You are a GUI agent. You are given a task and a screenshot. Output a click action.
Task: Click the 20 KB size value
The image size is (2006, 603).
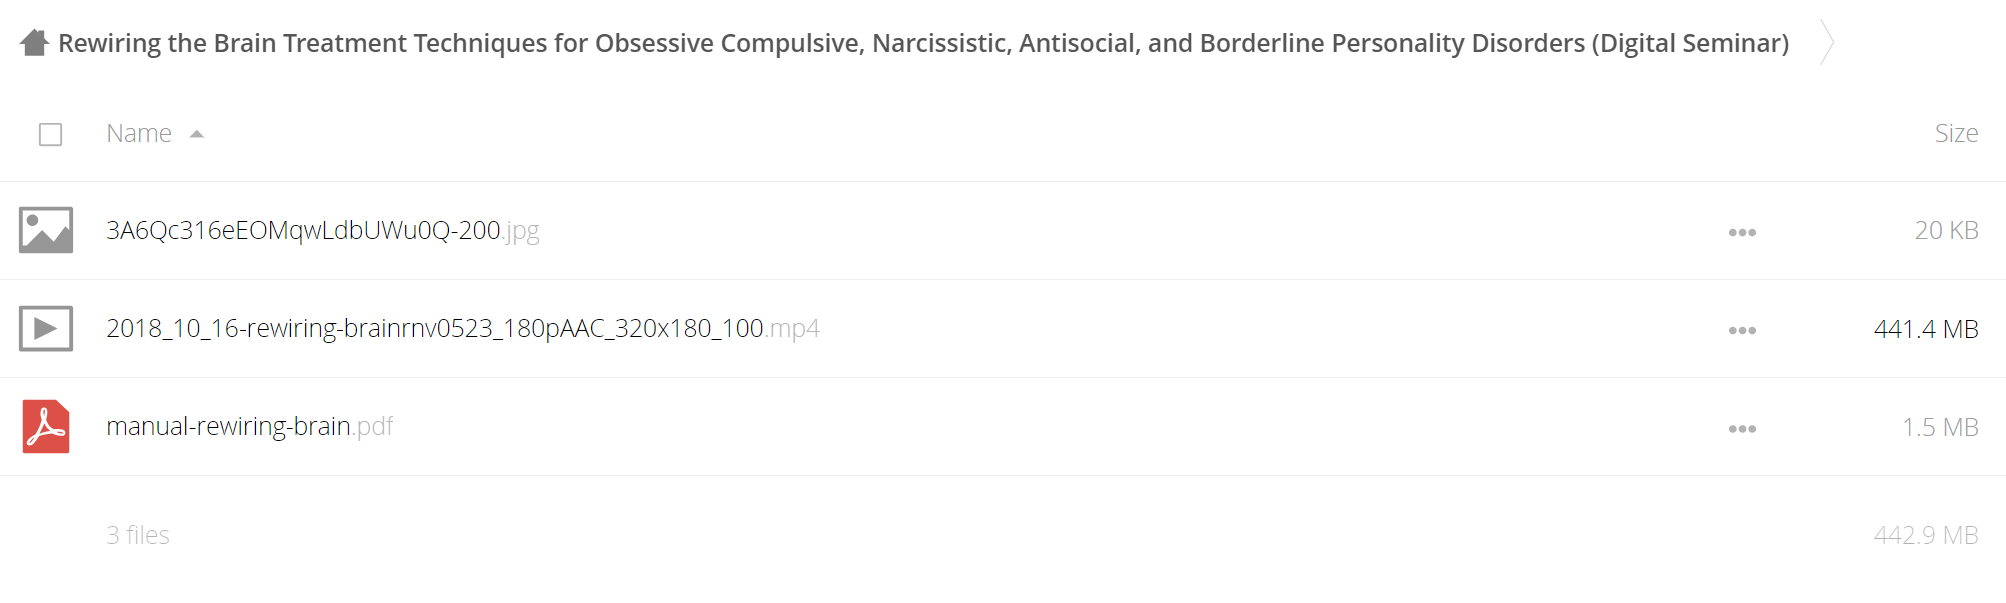click(x=1946, y=230)
